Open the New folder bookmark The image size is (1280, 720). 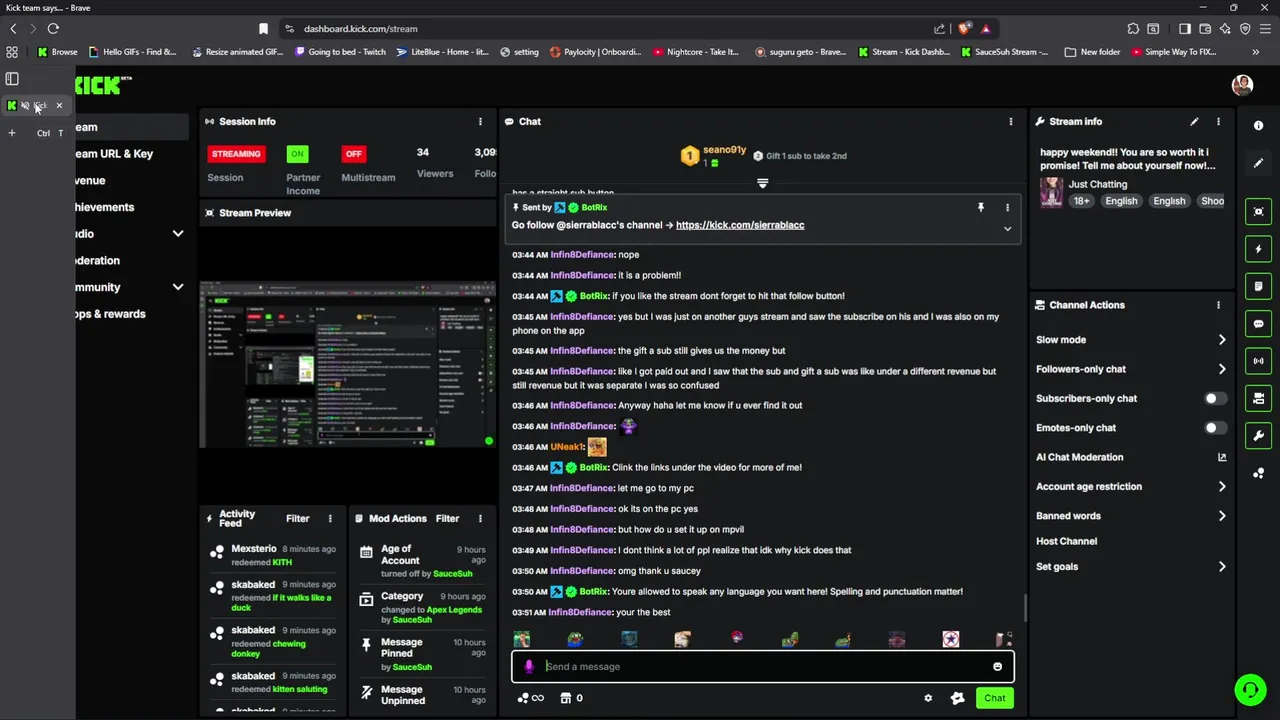(x=1093, y=52)
